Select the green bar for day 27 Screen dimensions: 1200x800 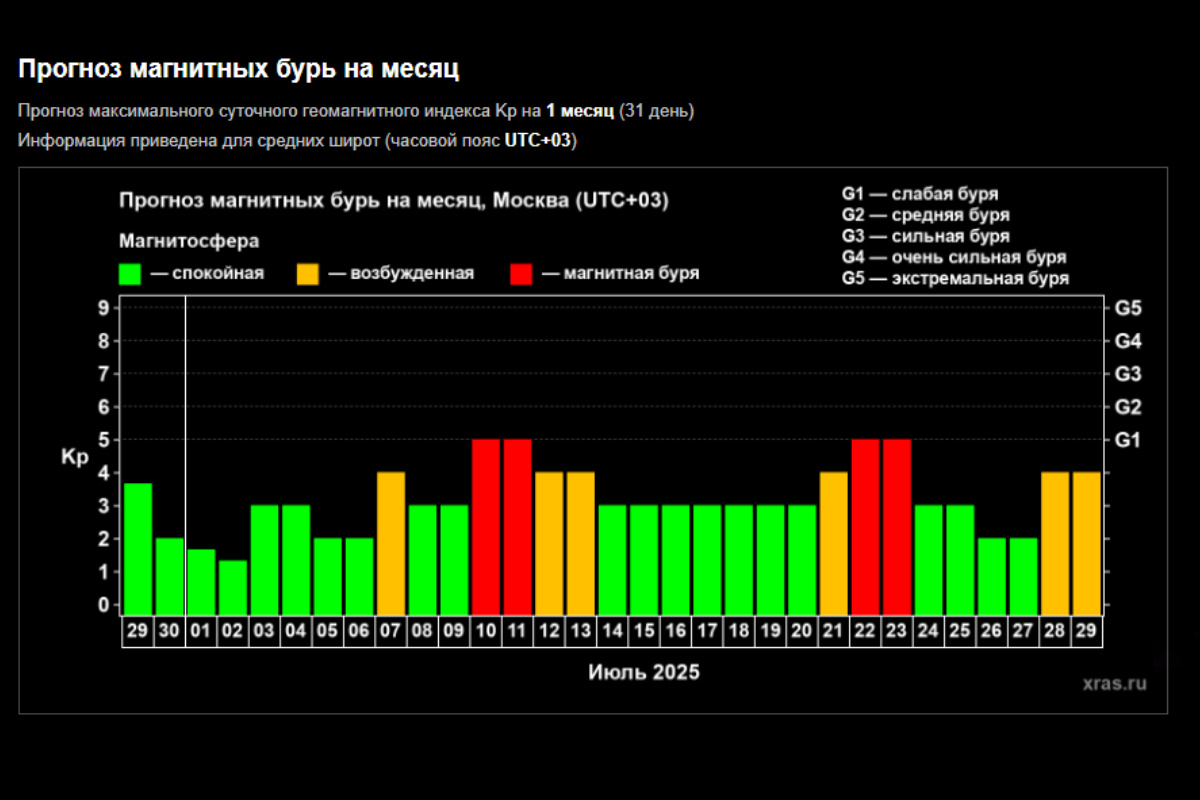point(1024,576)
